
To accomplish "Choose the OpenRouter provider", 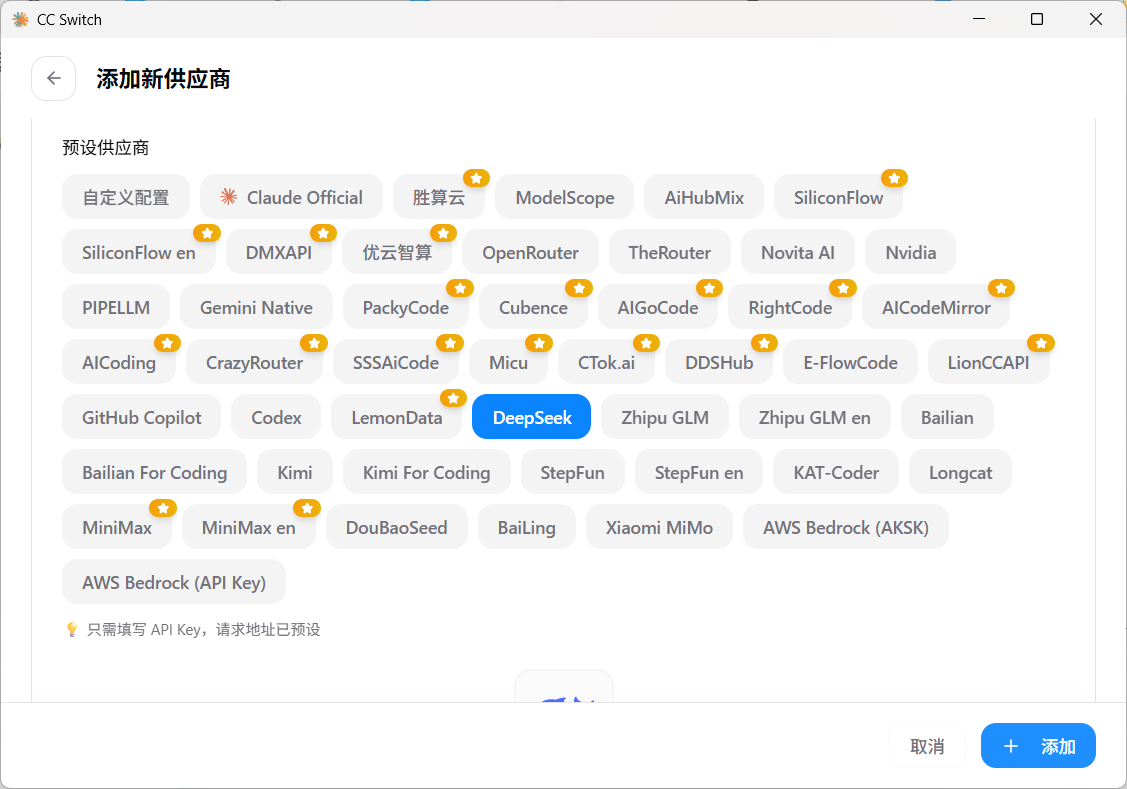I will (x=530, y=252).
